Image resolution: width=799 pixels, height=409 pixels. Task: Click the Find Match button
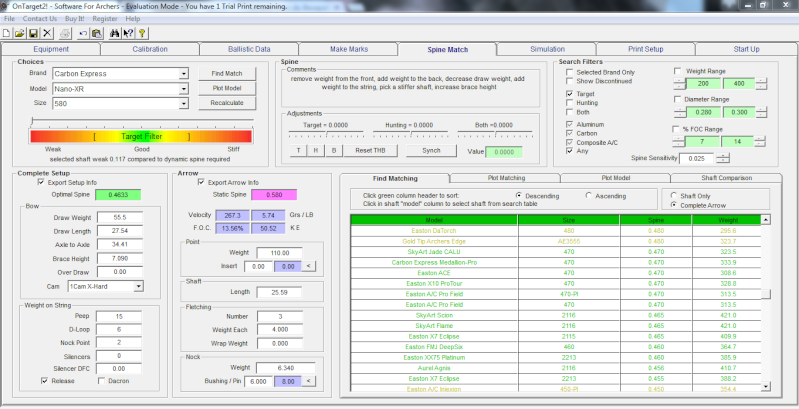click(x=227, y=73)
